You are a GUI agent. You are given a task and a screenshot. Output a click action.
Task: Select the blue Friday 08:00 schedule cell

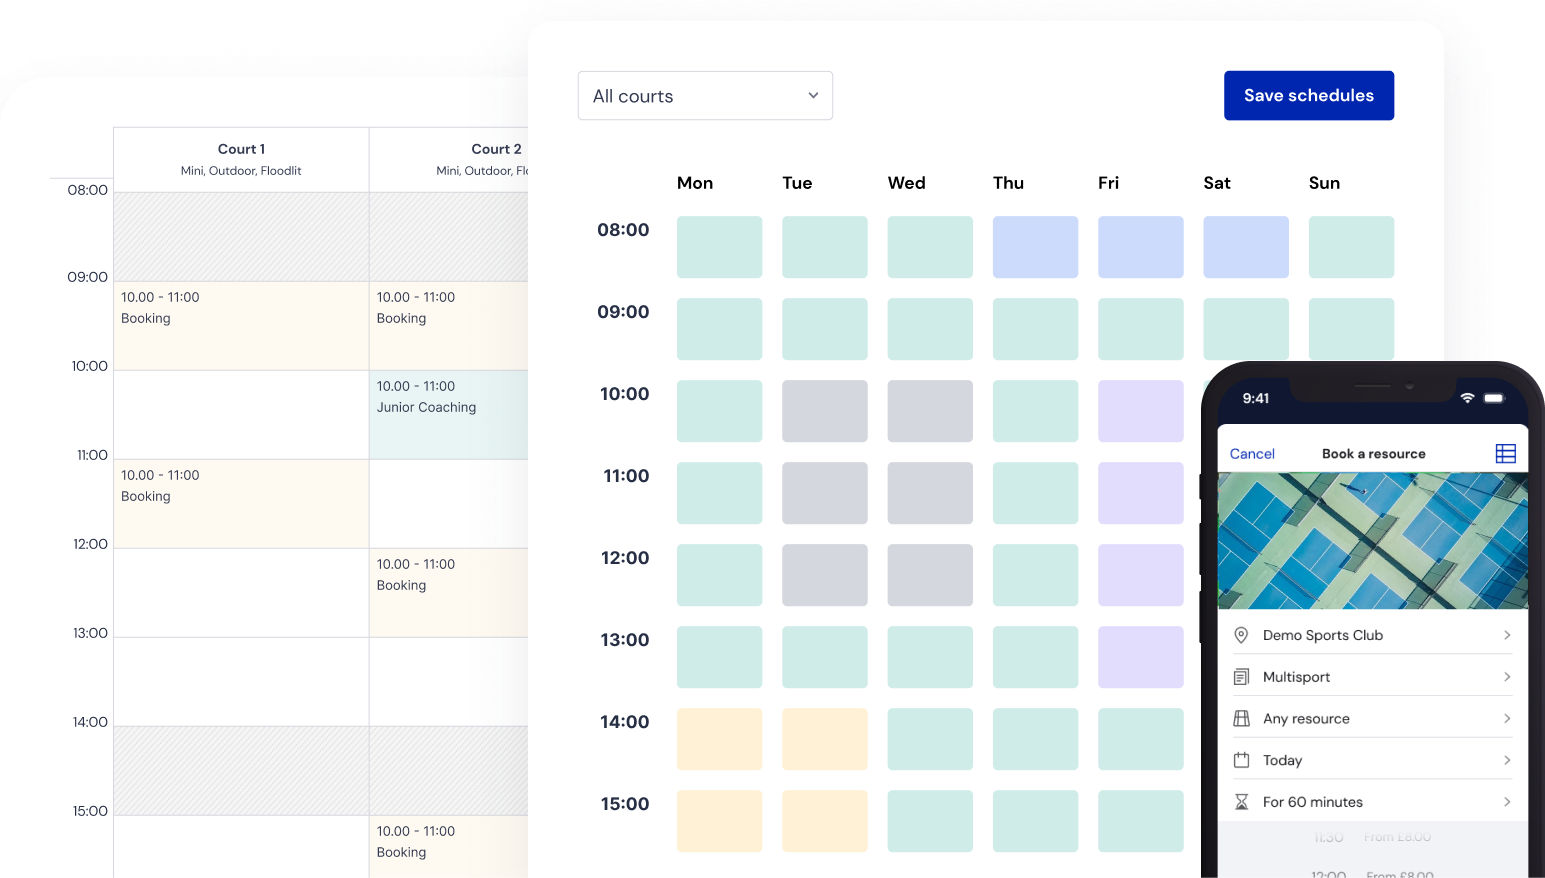tap(1141, 247)
